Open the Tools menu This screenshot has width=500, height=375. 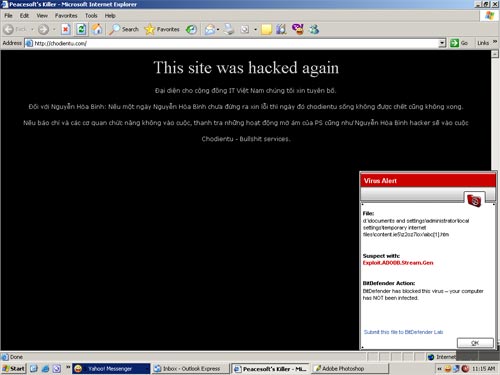(91, 16)
